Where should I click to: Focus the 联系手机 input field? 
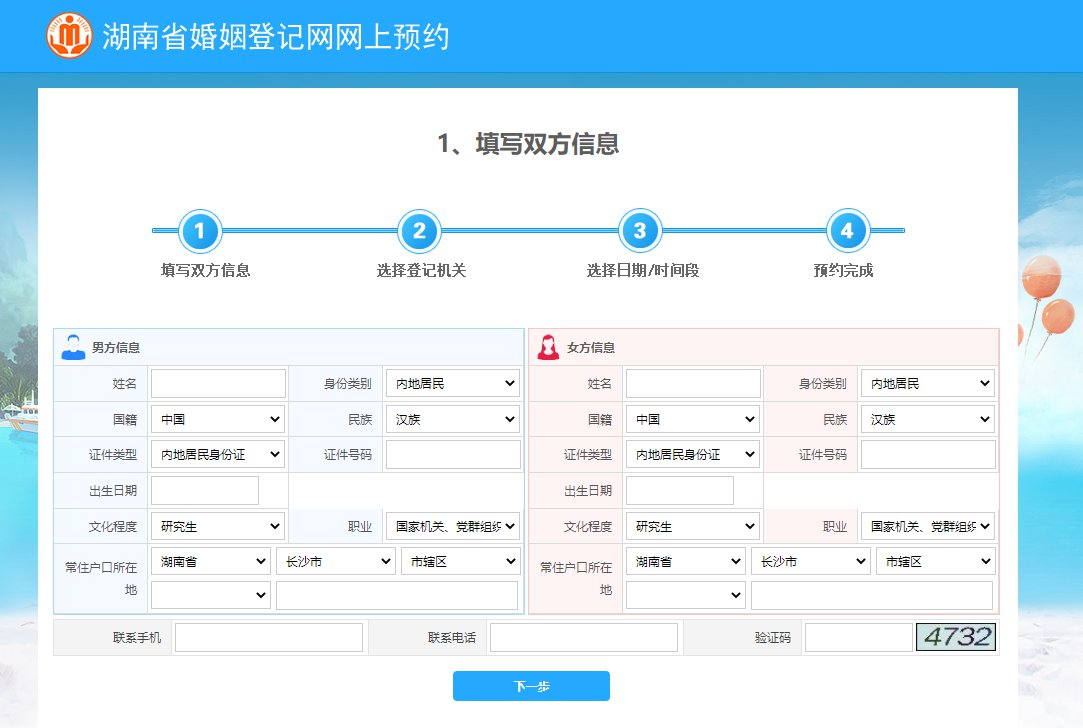pyautogui.click(x=268, y=637)
